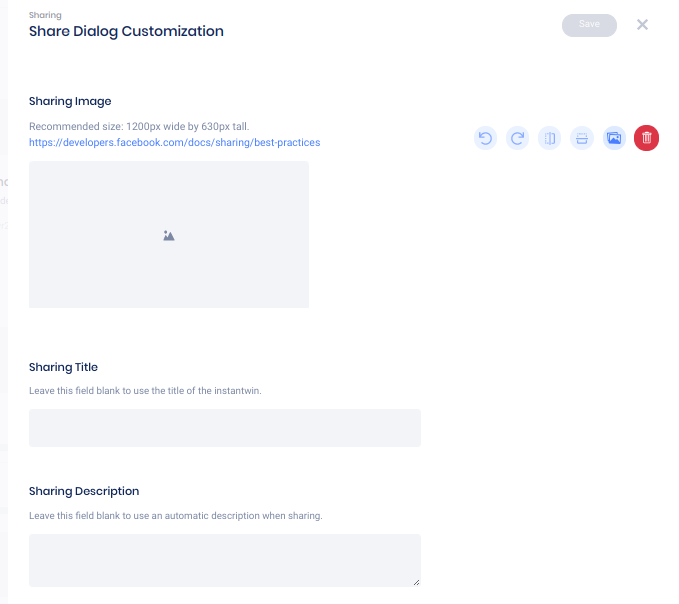Click the recommended size hint text
Image resolution: width=679 pixels, height=604 pixels.
tap(139, 126)
